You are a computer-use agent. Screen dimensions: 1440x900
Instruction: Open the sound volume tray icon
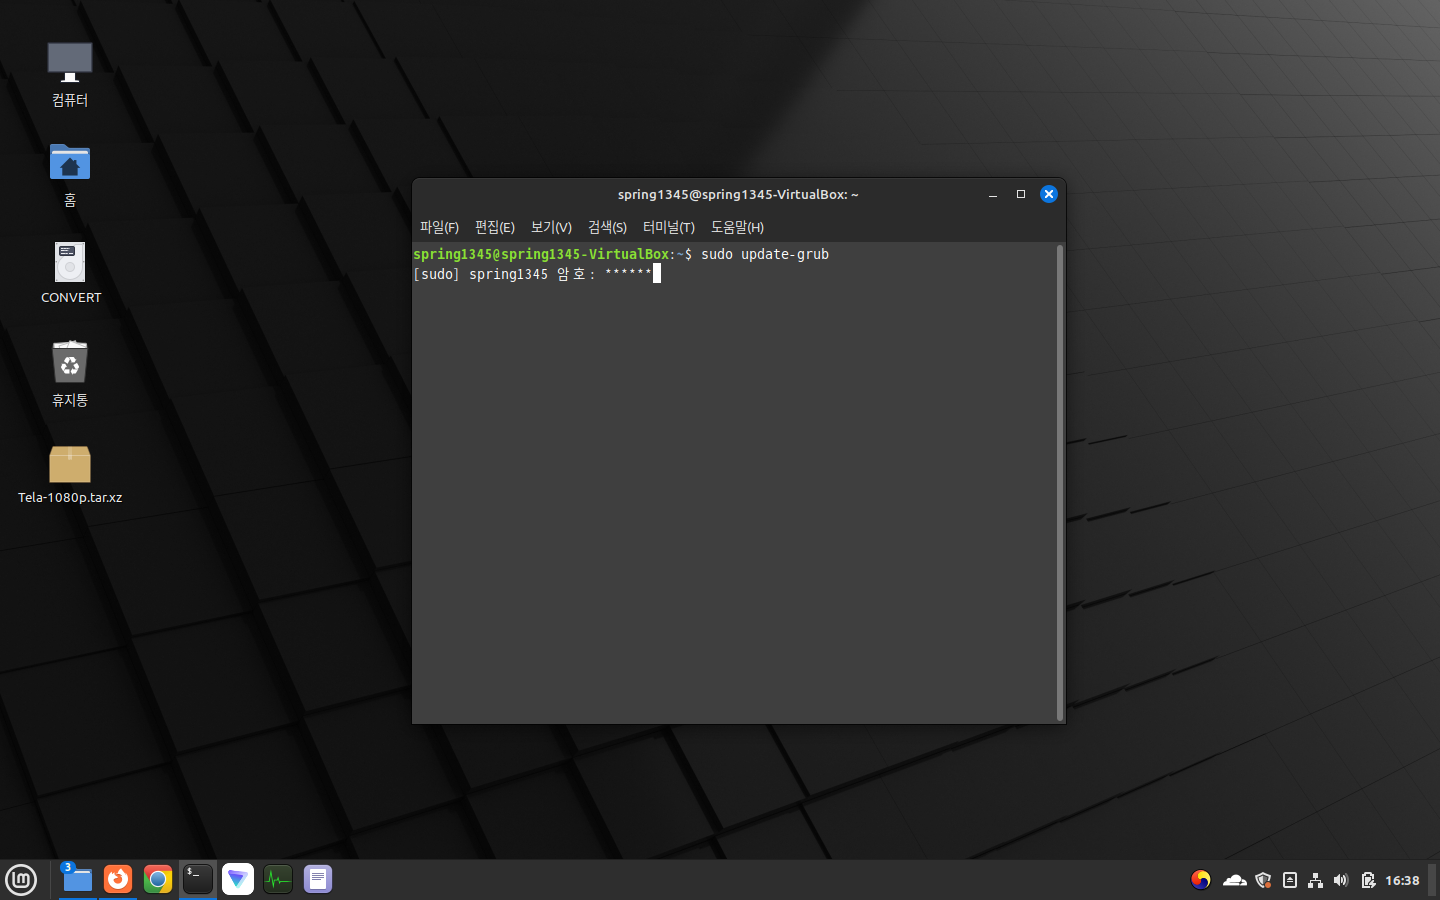click(1341, 880)
